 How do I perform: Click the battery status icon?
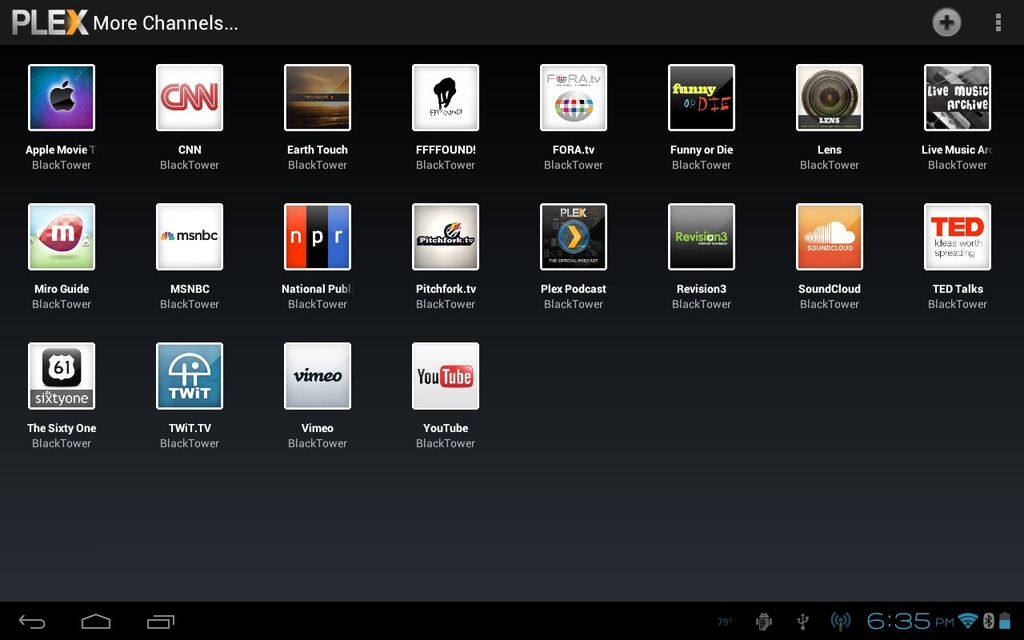pos(1004,620)
